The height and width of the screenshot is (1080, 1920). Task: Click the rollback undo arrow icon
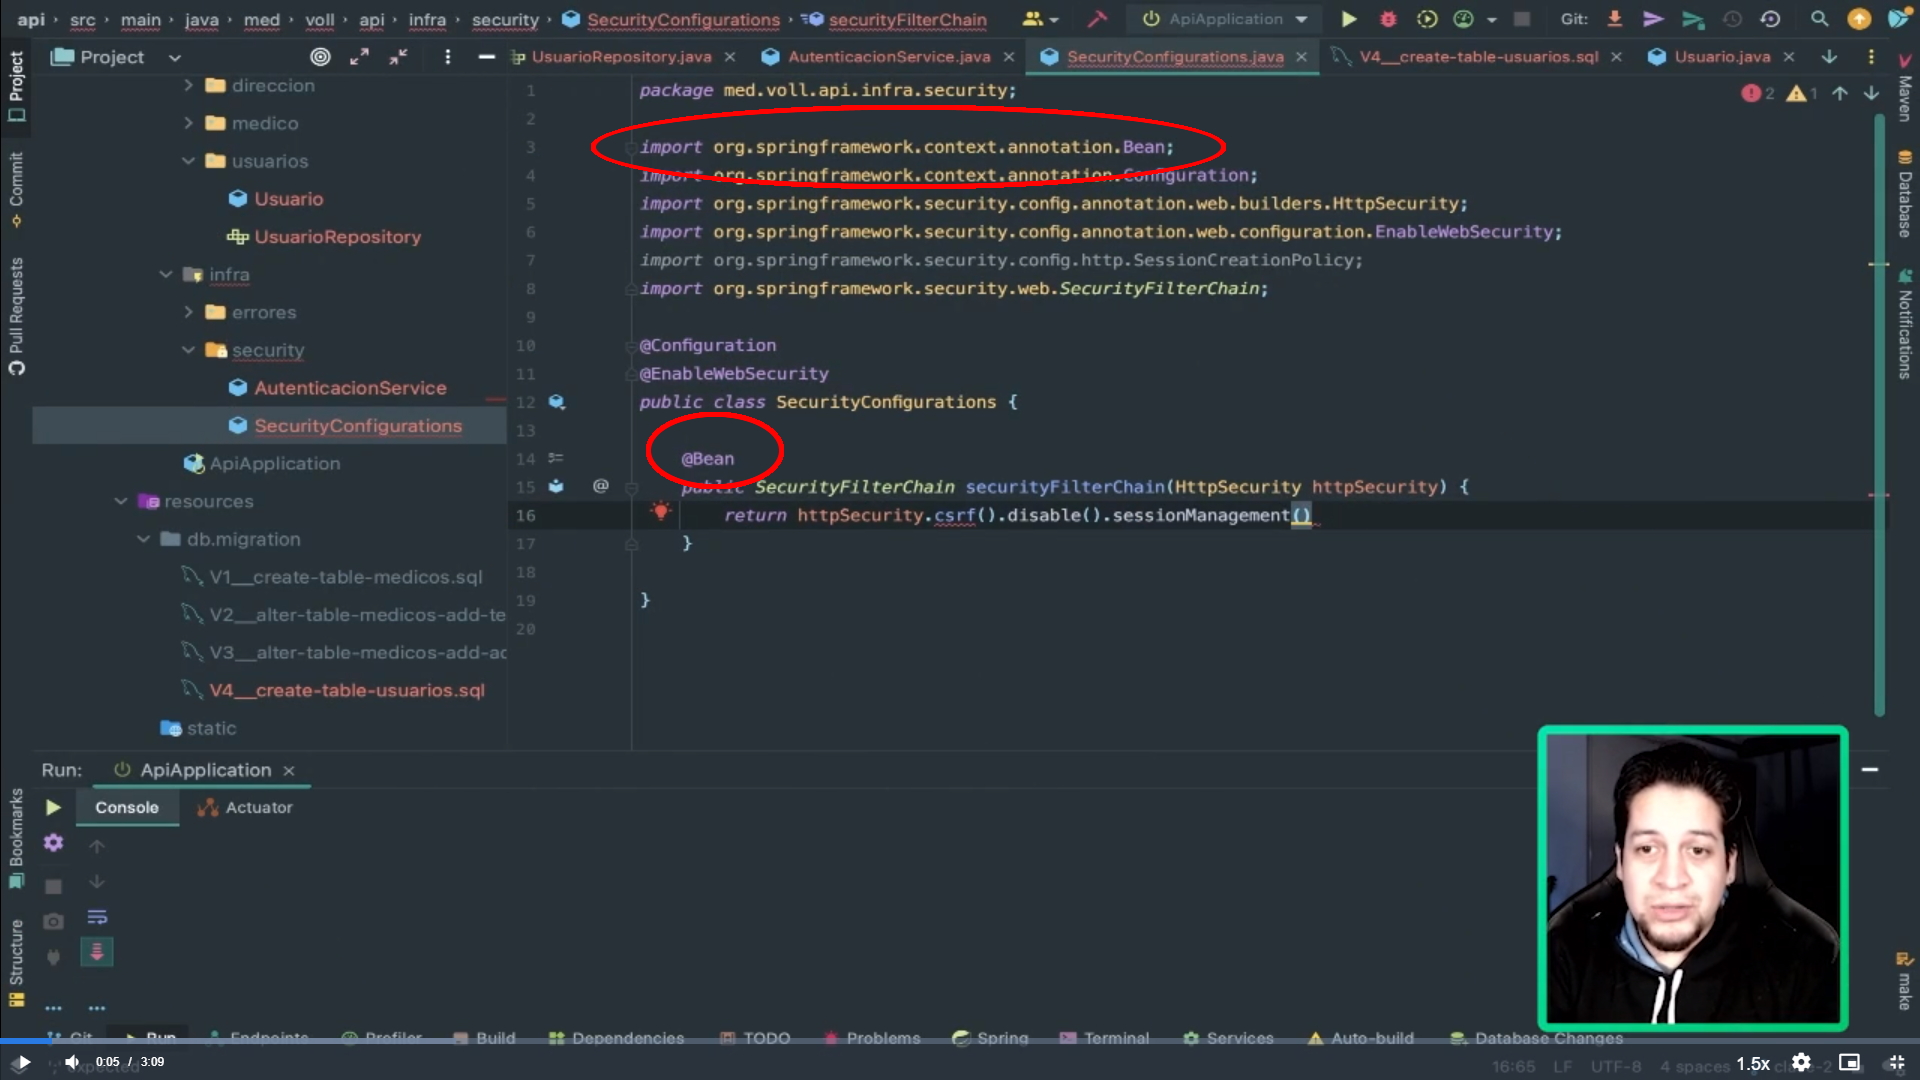pyautogui.click(x=1770, y=19)
